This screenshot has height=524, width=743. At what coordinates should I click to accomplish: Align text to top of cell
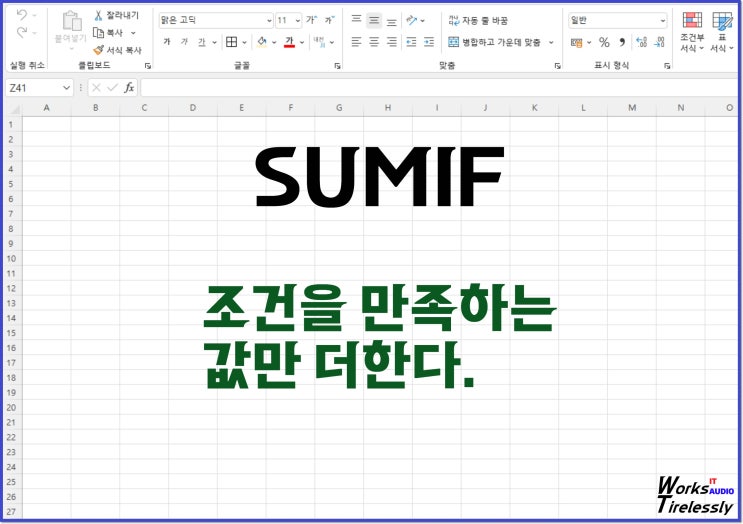(356, 20)
